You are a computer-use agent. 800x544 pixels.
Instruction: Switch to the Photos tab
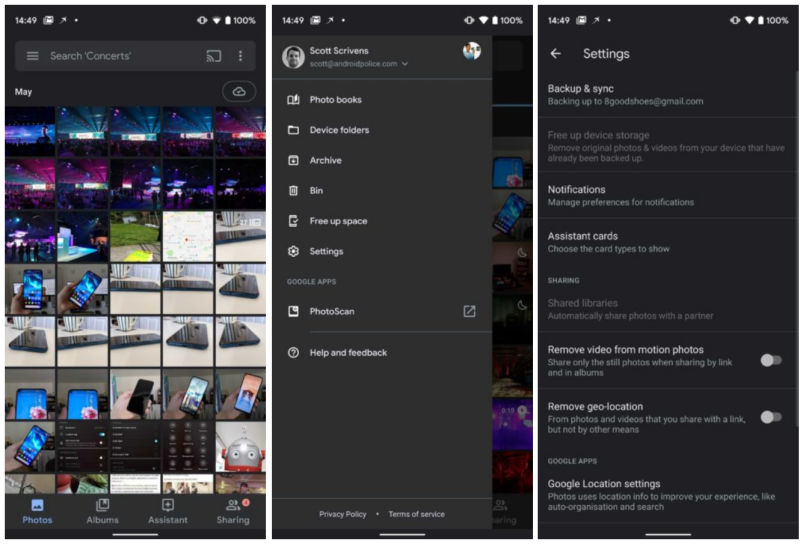37,512
